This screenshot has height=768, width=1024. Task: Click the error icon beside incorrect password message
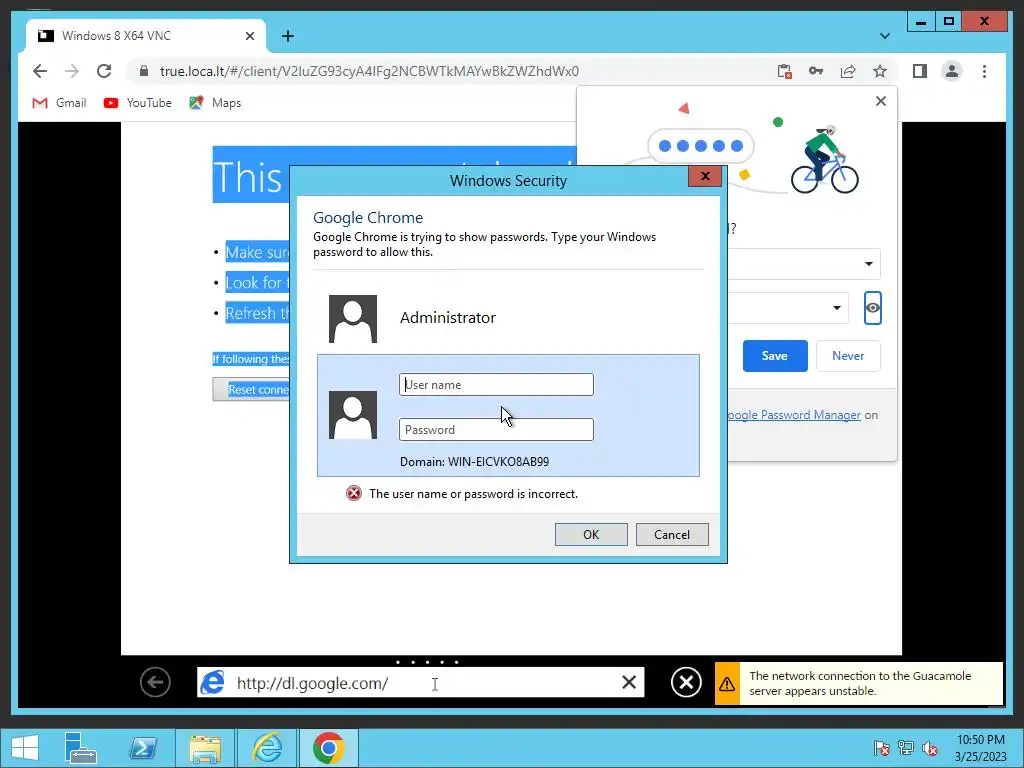coord(353,493)
